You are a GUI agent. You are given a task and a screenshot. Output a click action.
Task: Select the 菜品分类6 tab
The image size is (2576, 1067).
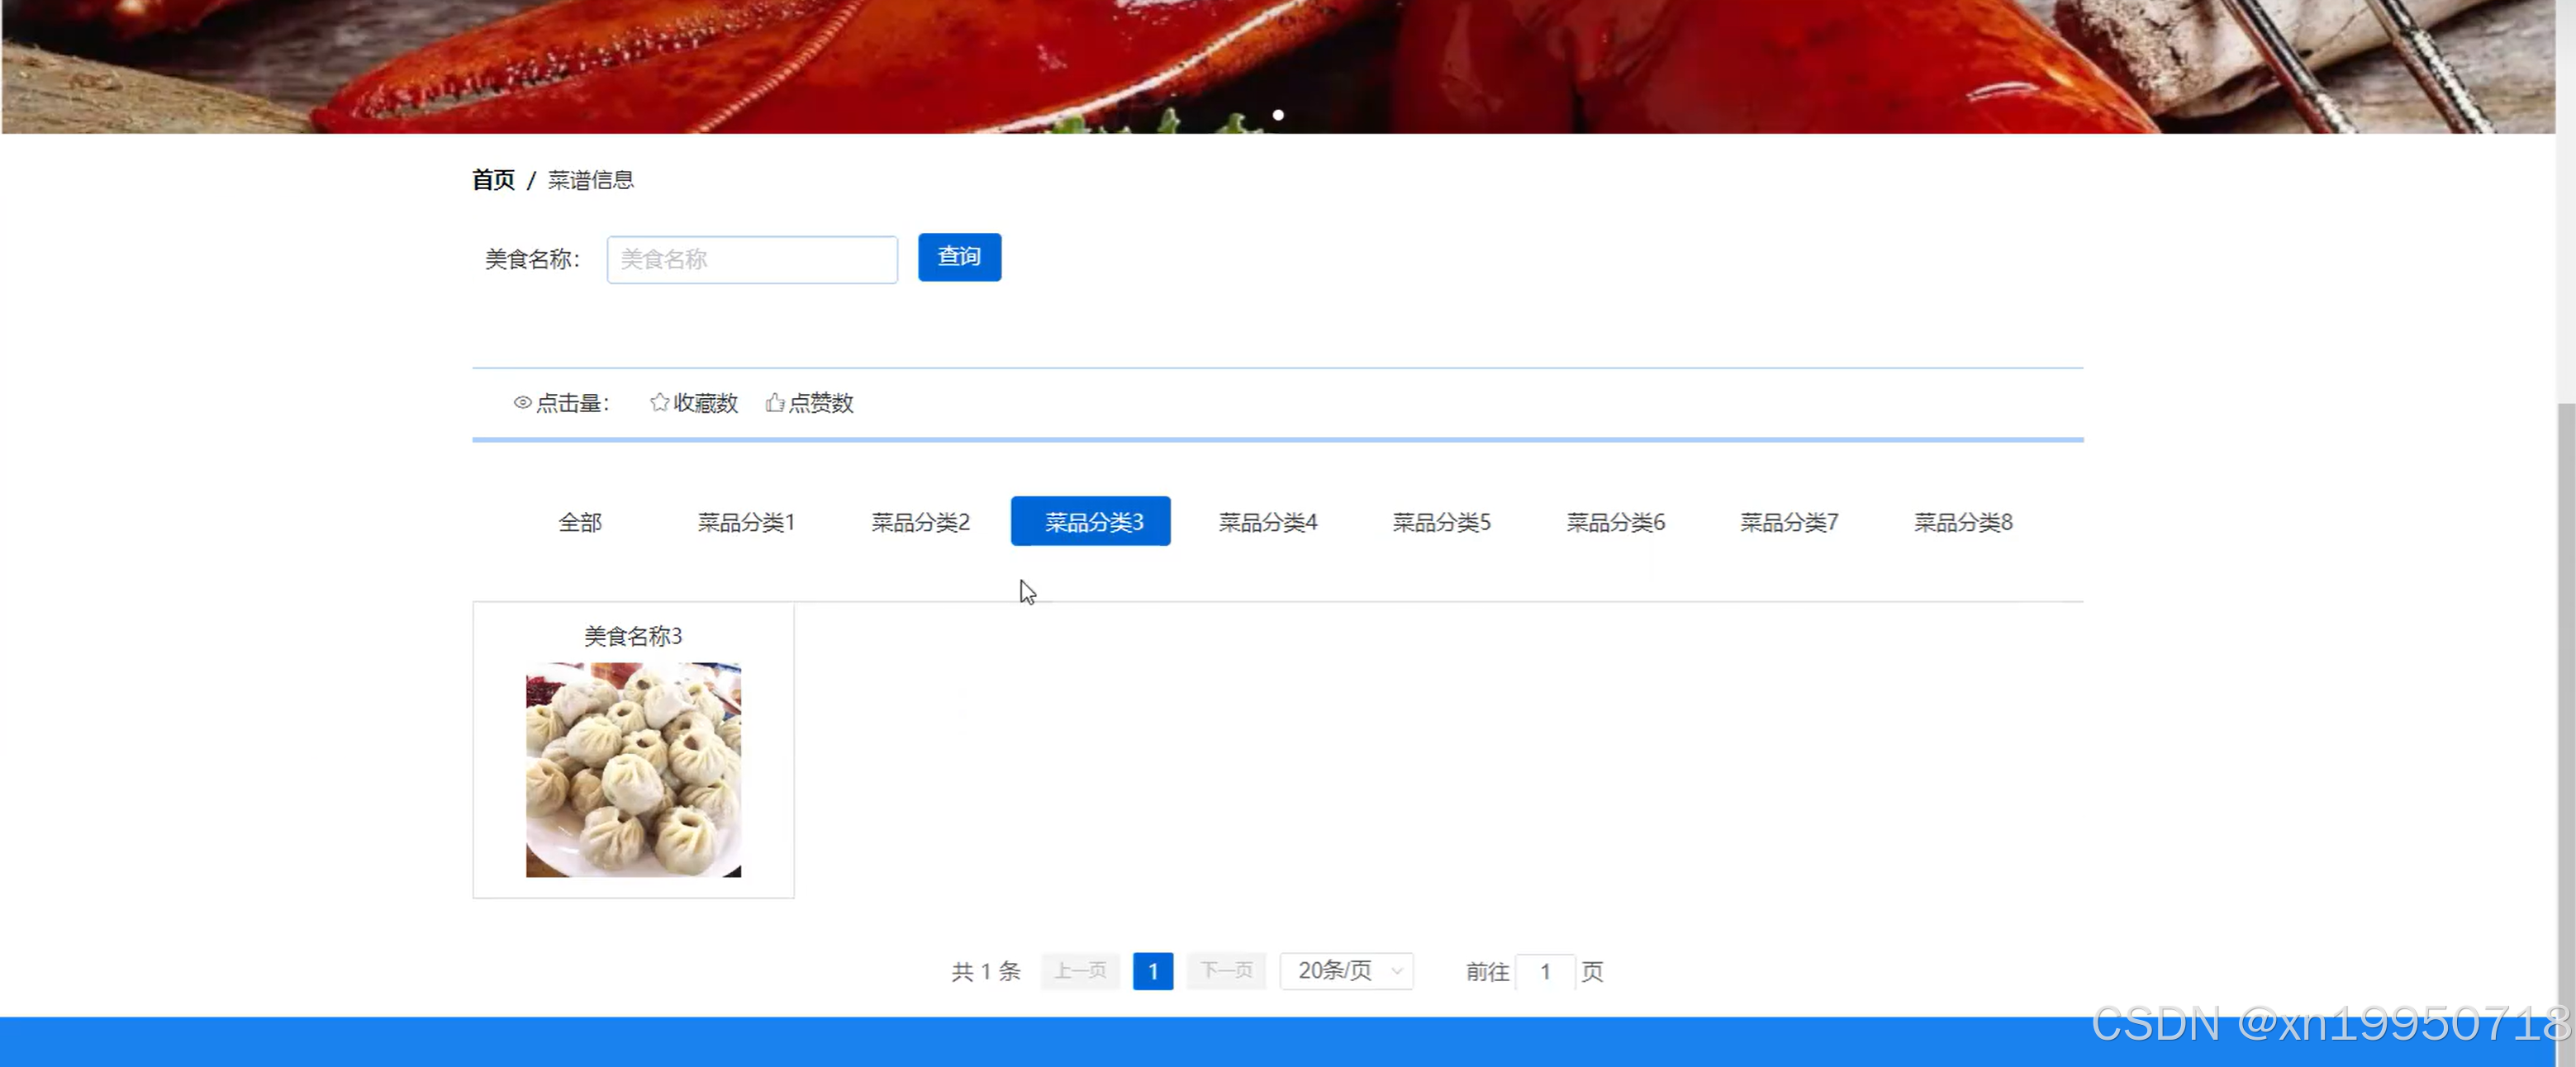[1615, 522]
